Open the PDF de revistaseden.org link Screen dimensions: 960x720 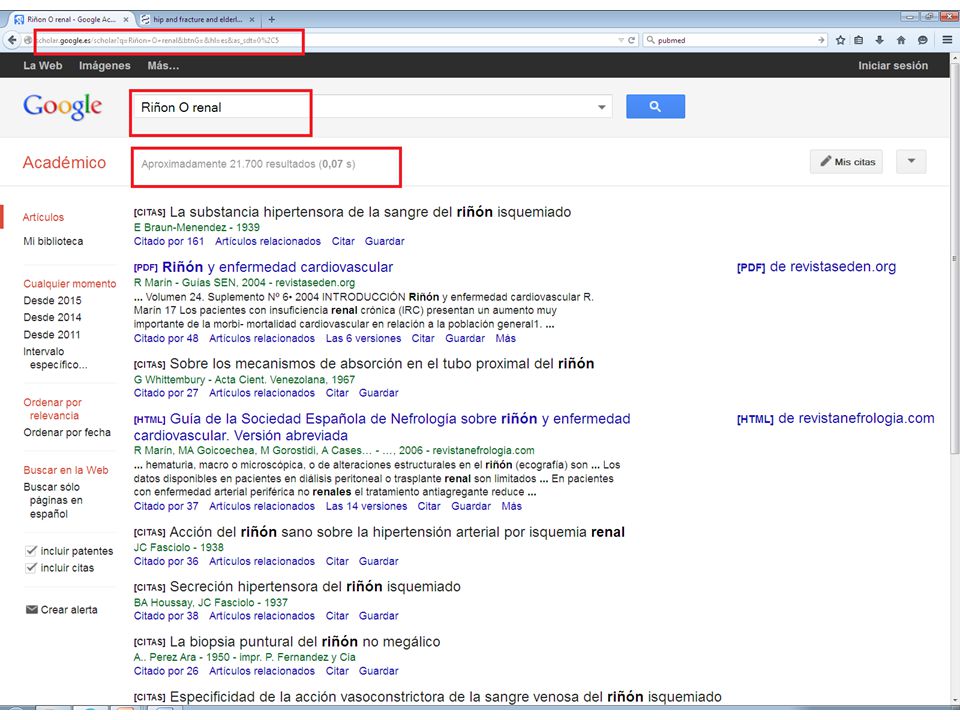pos(816,267)
